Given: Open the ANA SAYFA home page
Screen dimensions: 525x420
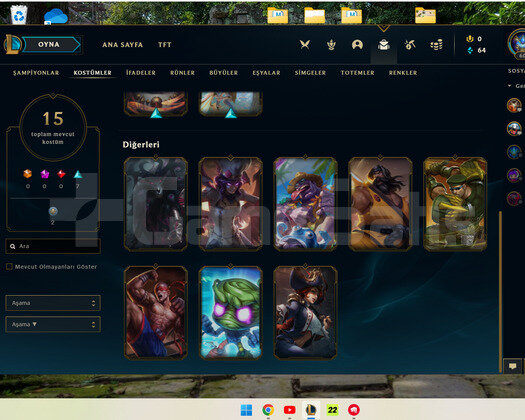Looking at the screenshot, I should click(x=123, y=45).
